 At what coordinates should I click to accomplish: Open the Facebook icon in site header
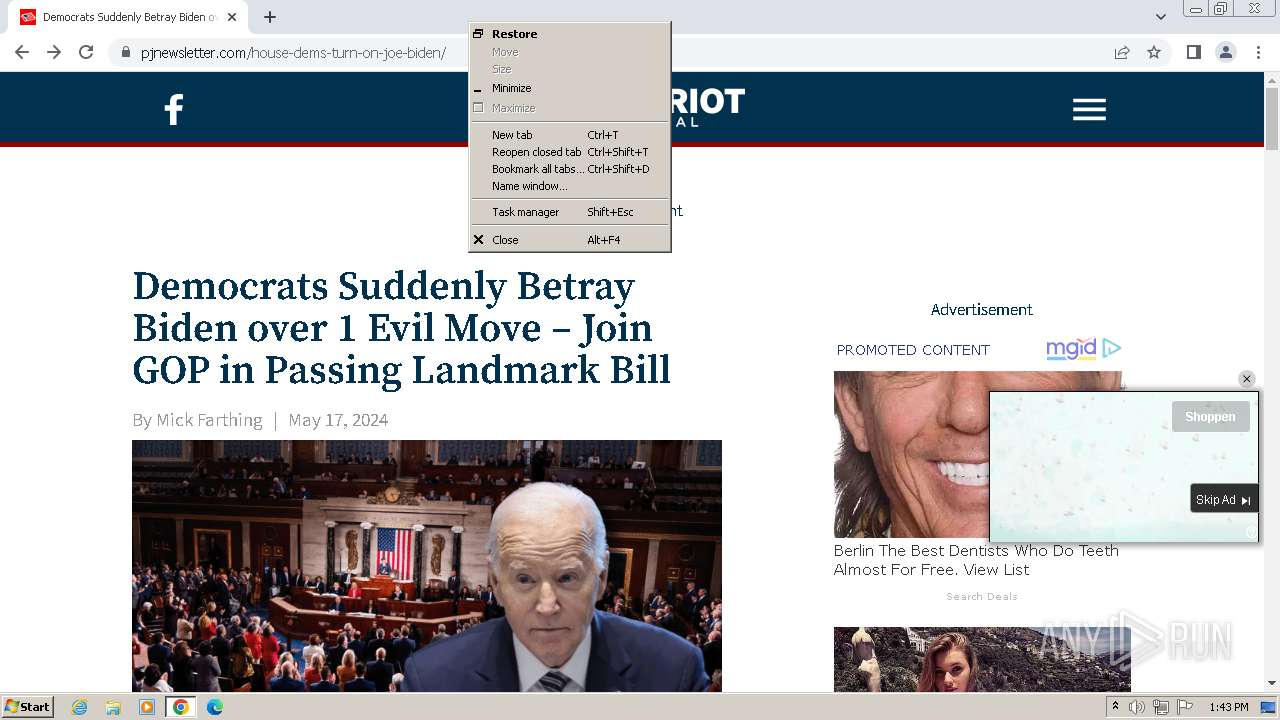(x=174, y=109)
